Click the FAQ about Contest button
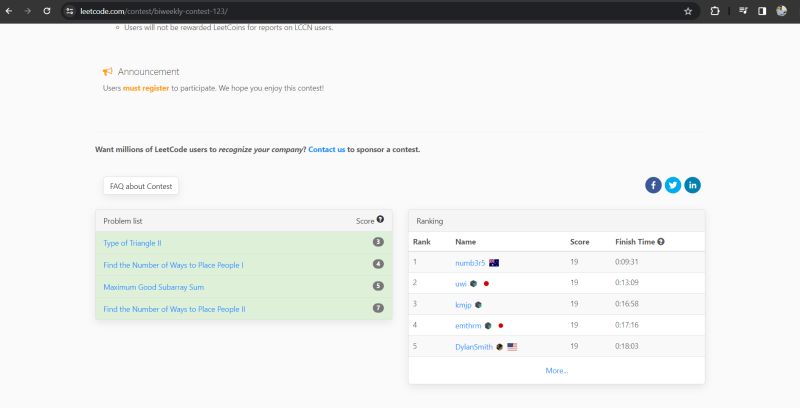Image resolution: width=800 pixels, height=408 pixels. click(141, 186)
